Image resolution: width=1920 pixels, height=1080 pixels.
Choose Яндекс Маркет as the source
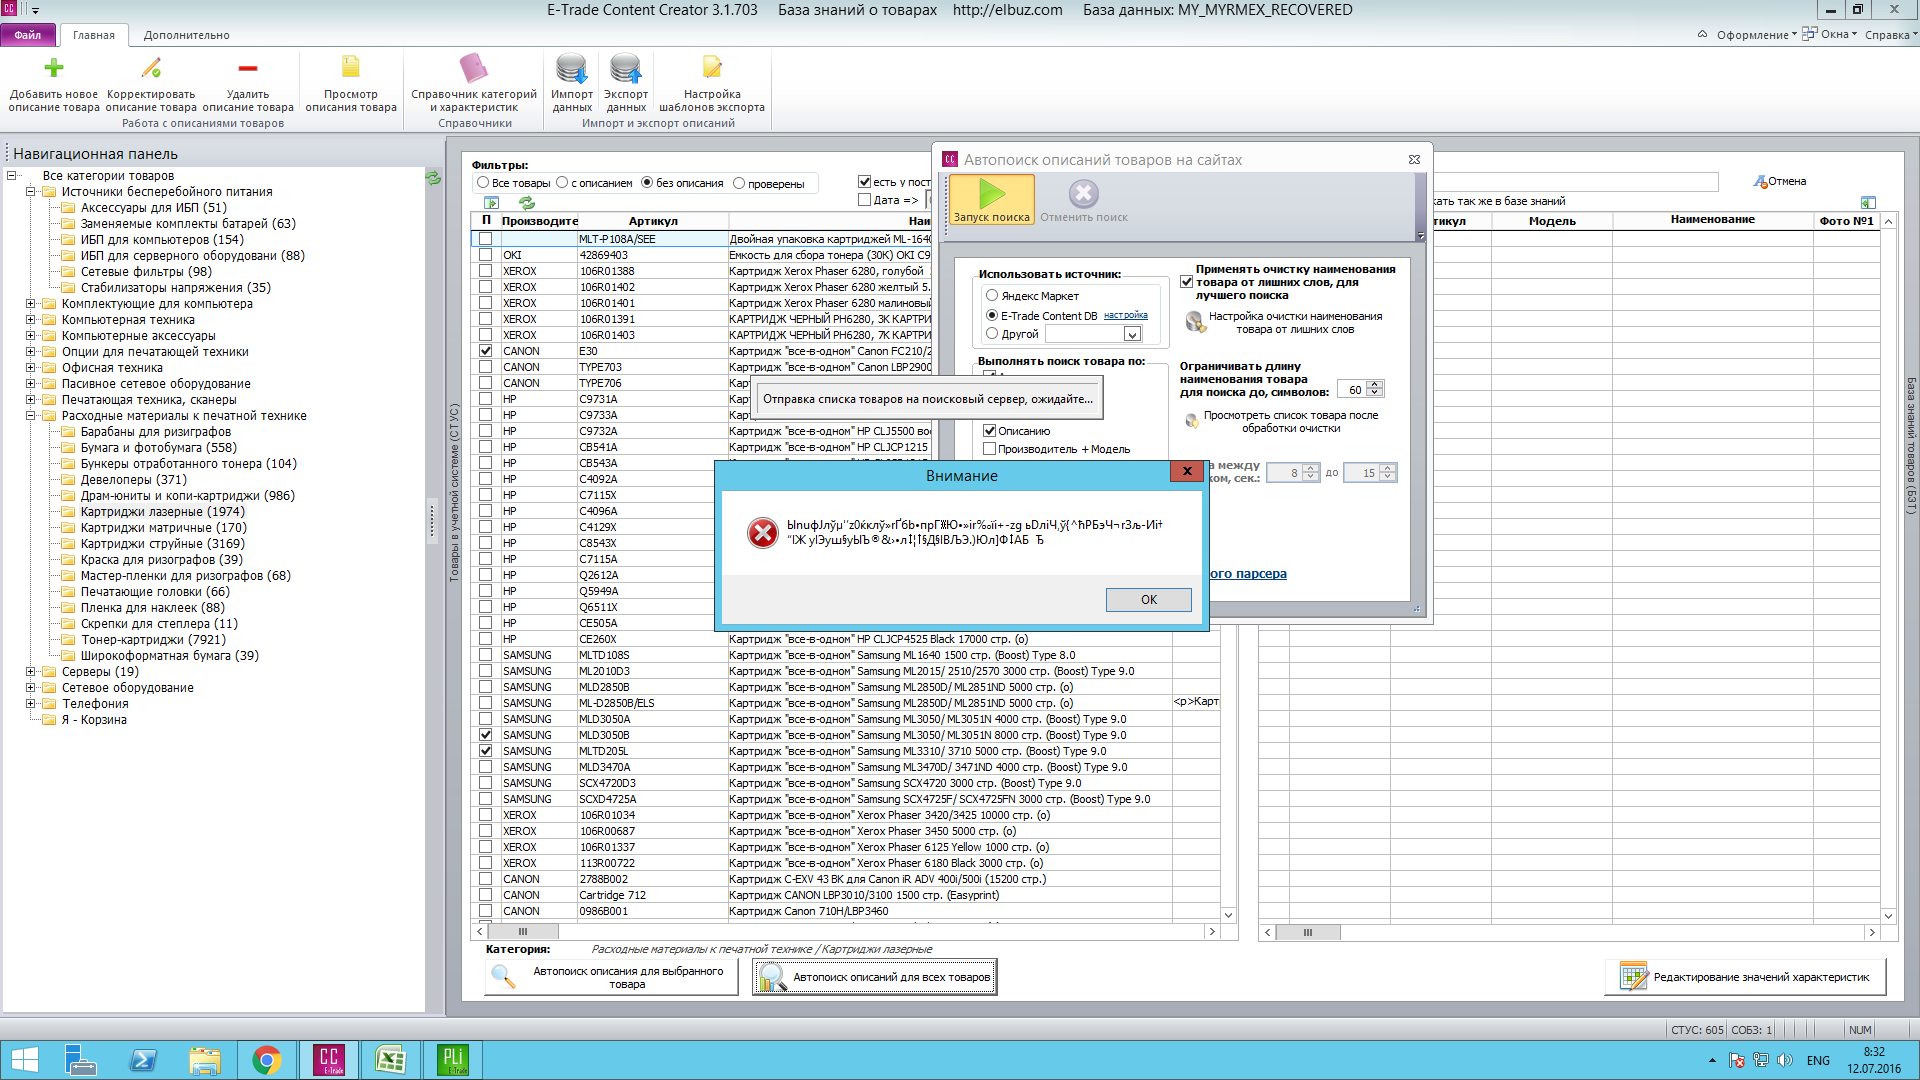(992, 296)
